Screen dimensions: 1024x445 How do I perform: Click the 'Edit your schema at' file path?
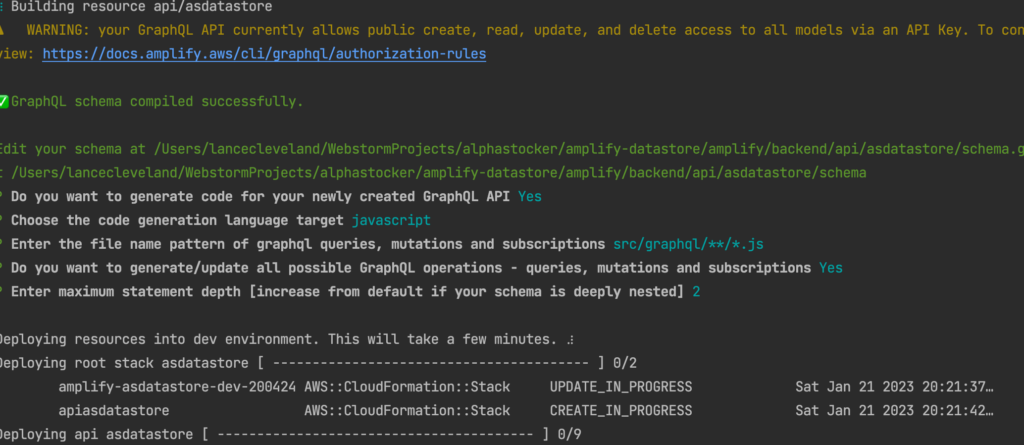pyautogui.click(x=590, y=149)
